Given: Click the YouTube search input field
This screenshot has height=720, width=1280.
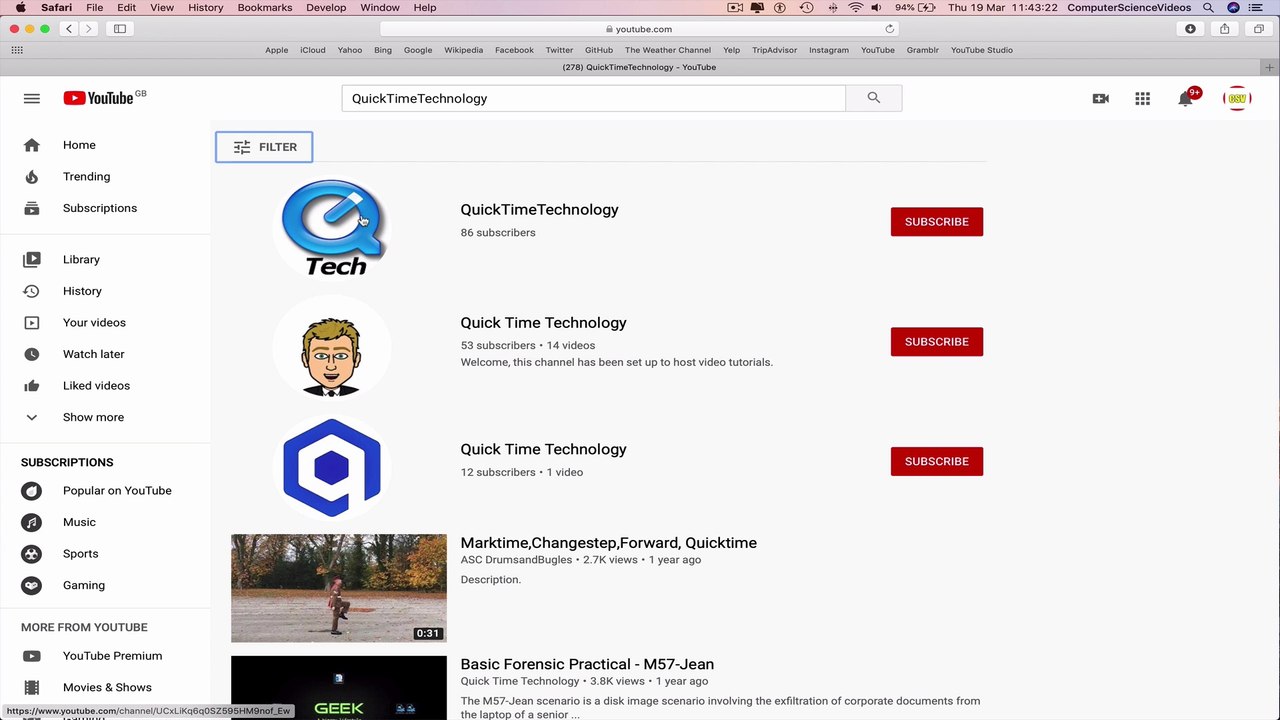Looking at the screenshot, I should (594, 98).
